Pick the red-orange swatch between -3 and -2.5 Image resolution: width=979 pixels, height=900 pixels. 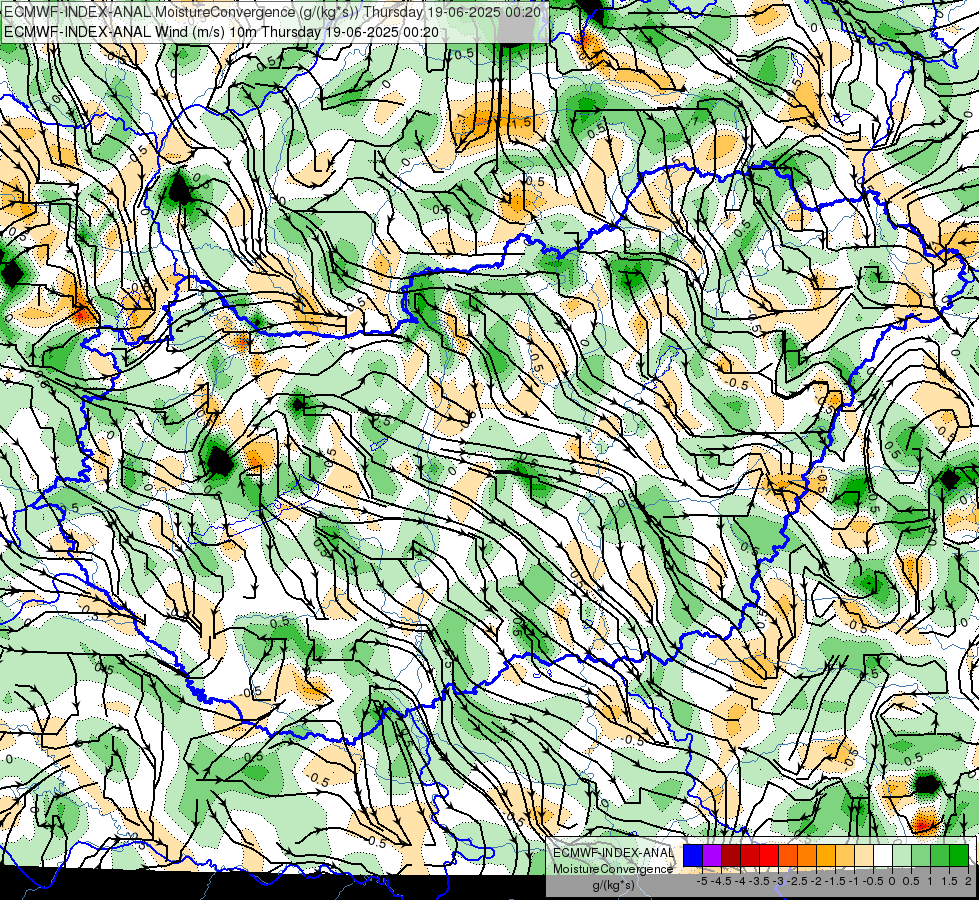coord(788,856)
